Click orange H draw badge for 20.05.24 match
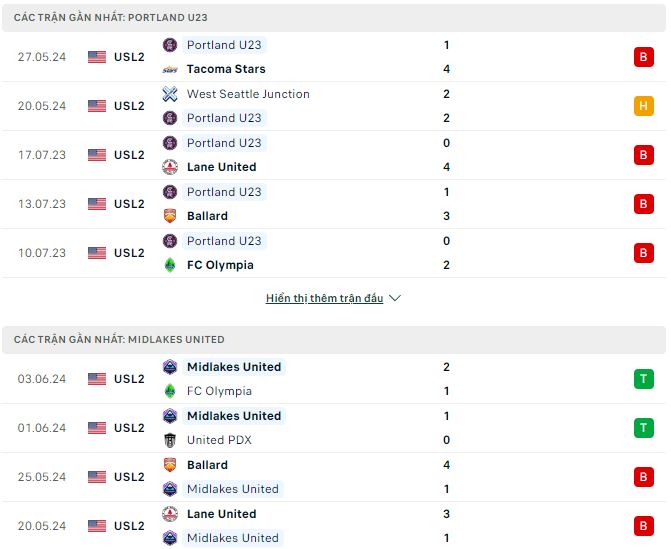This screenshot has width=671, height=549. 644,106
